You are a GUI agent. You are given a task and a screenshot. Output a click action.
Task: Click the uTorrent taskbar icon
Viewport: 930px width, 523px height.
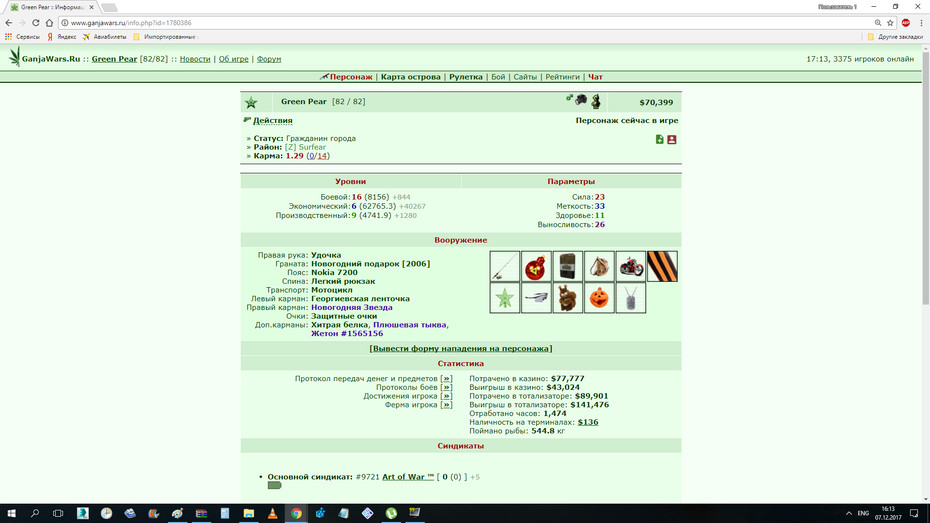pyautogui.click(x=391, y=513)
